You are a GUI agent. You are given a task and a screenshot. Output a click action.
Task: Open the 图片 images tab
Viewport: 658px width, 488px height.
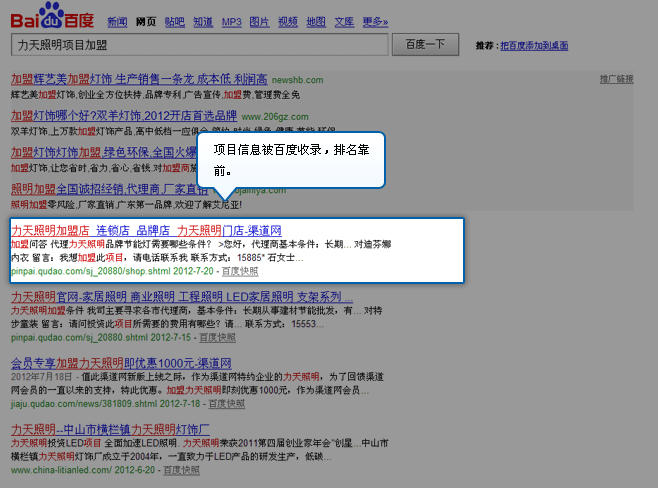point(259,22)
